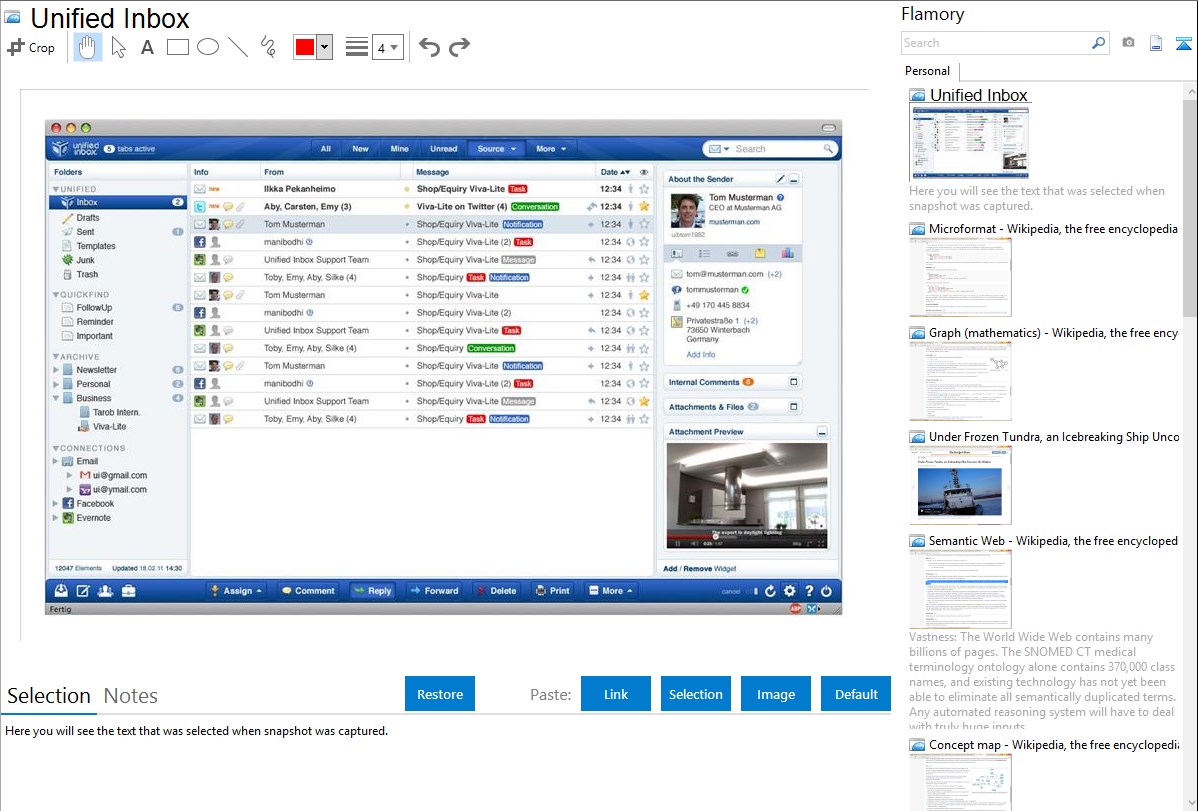The width and height of the screenshot is (1198, 811).
Task: Open the Assign dropdown in snapshot toolbar
Action: [237, 591]
